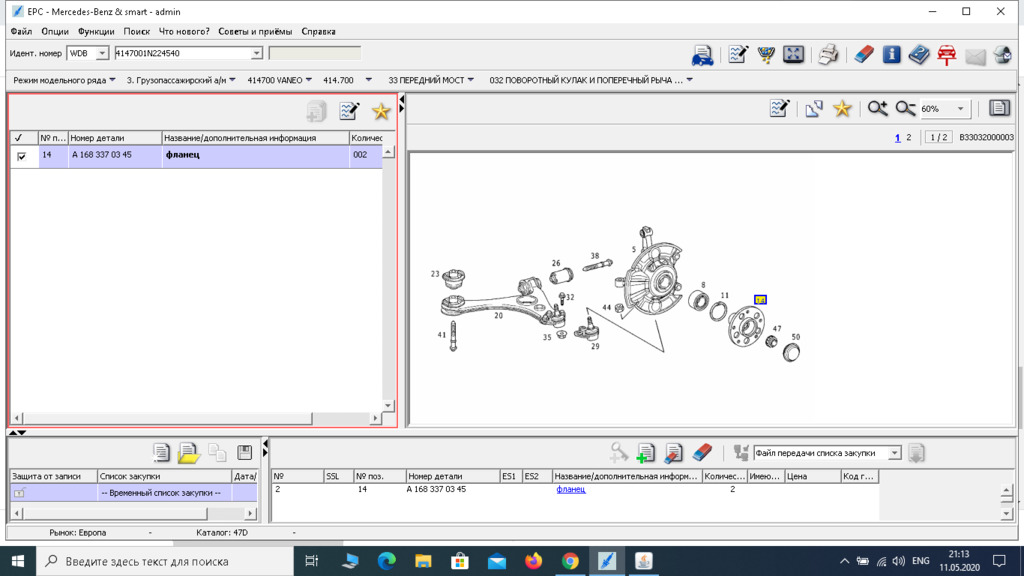Click the red eraser icon in top toolbar
Viewport: 1024px width, 576px height.
864,55
